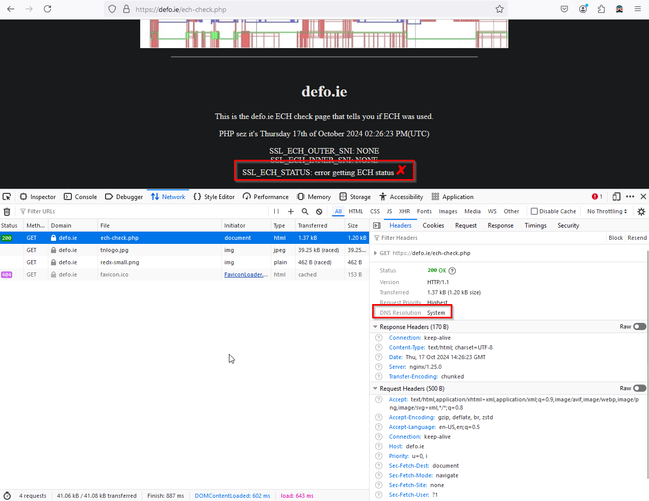Screen dimensions: 649x501
Task: Focus the Filter Headers input field
Action: click(x=488, y=238)
